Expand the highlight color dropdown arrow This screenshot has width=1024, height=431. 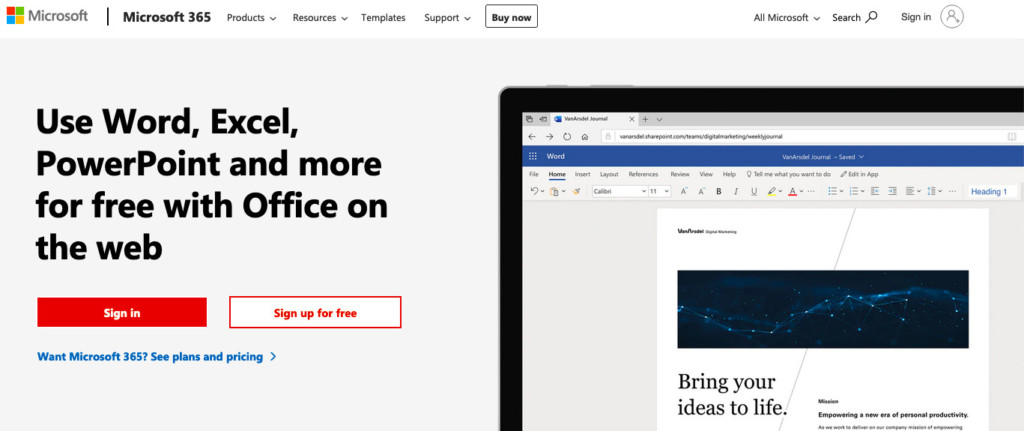pos(780,191)
